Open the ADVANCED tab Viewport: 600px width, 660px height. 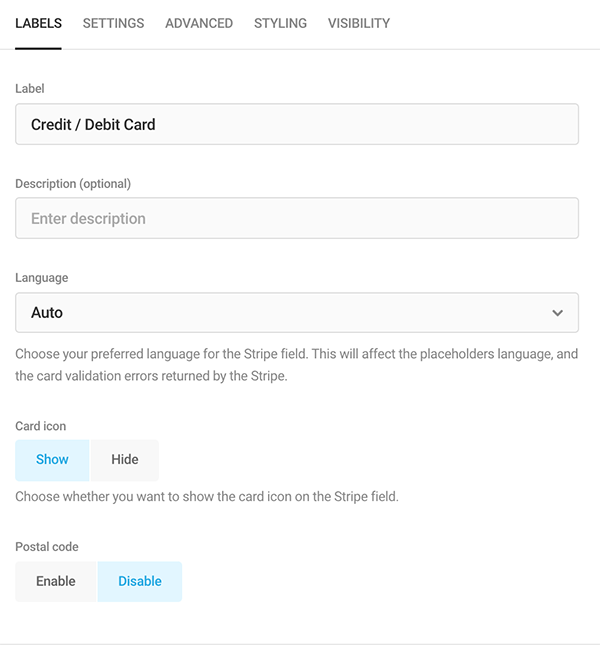[x=199, y=23]
